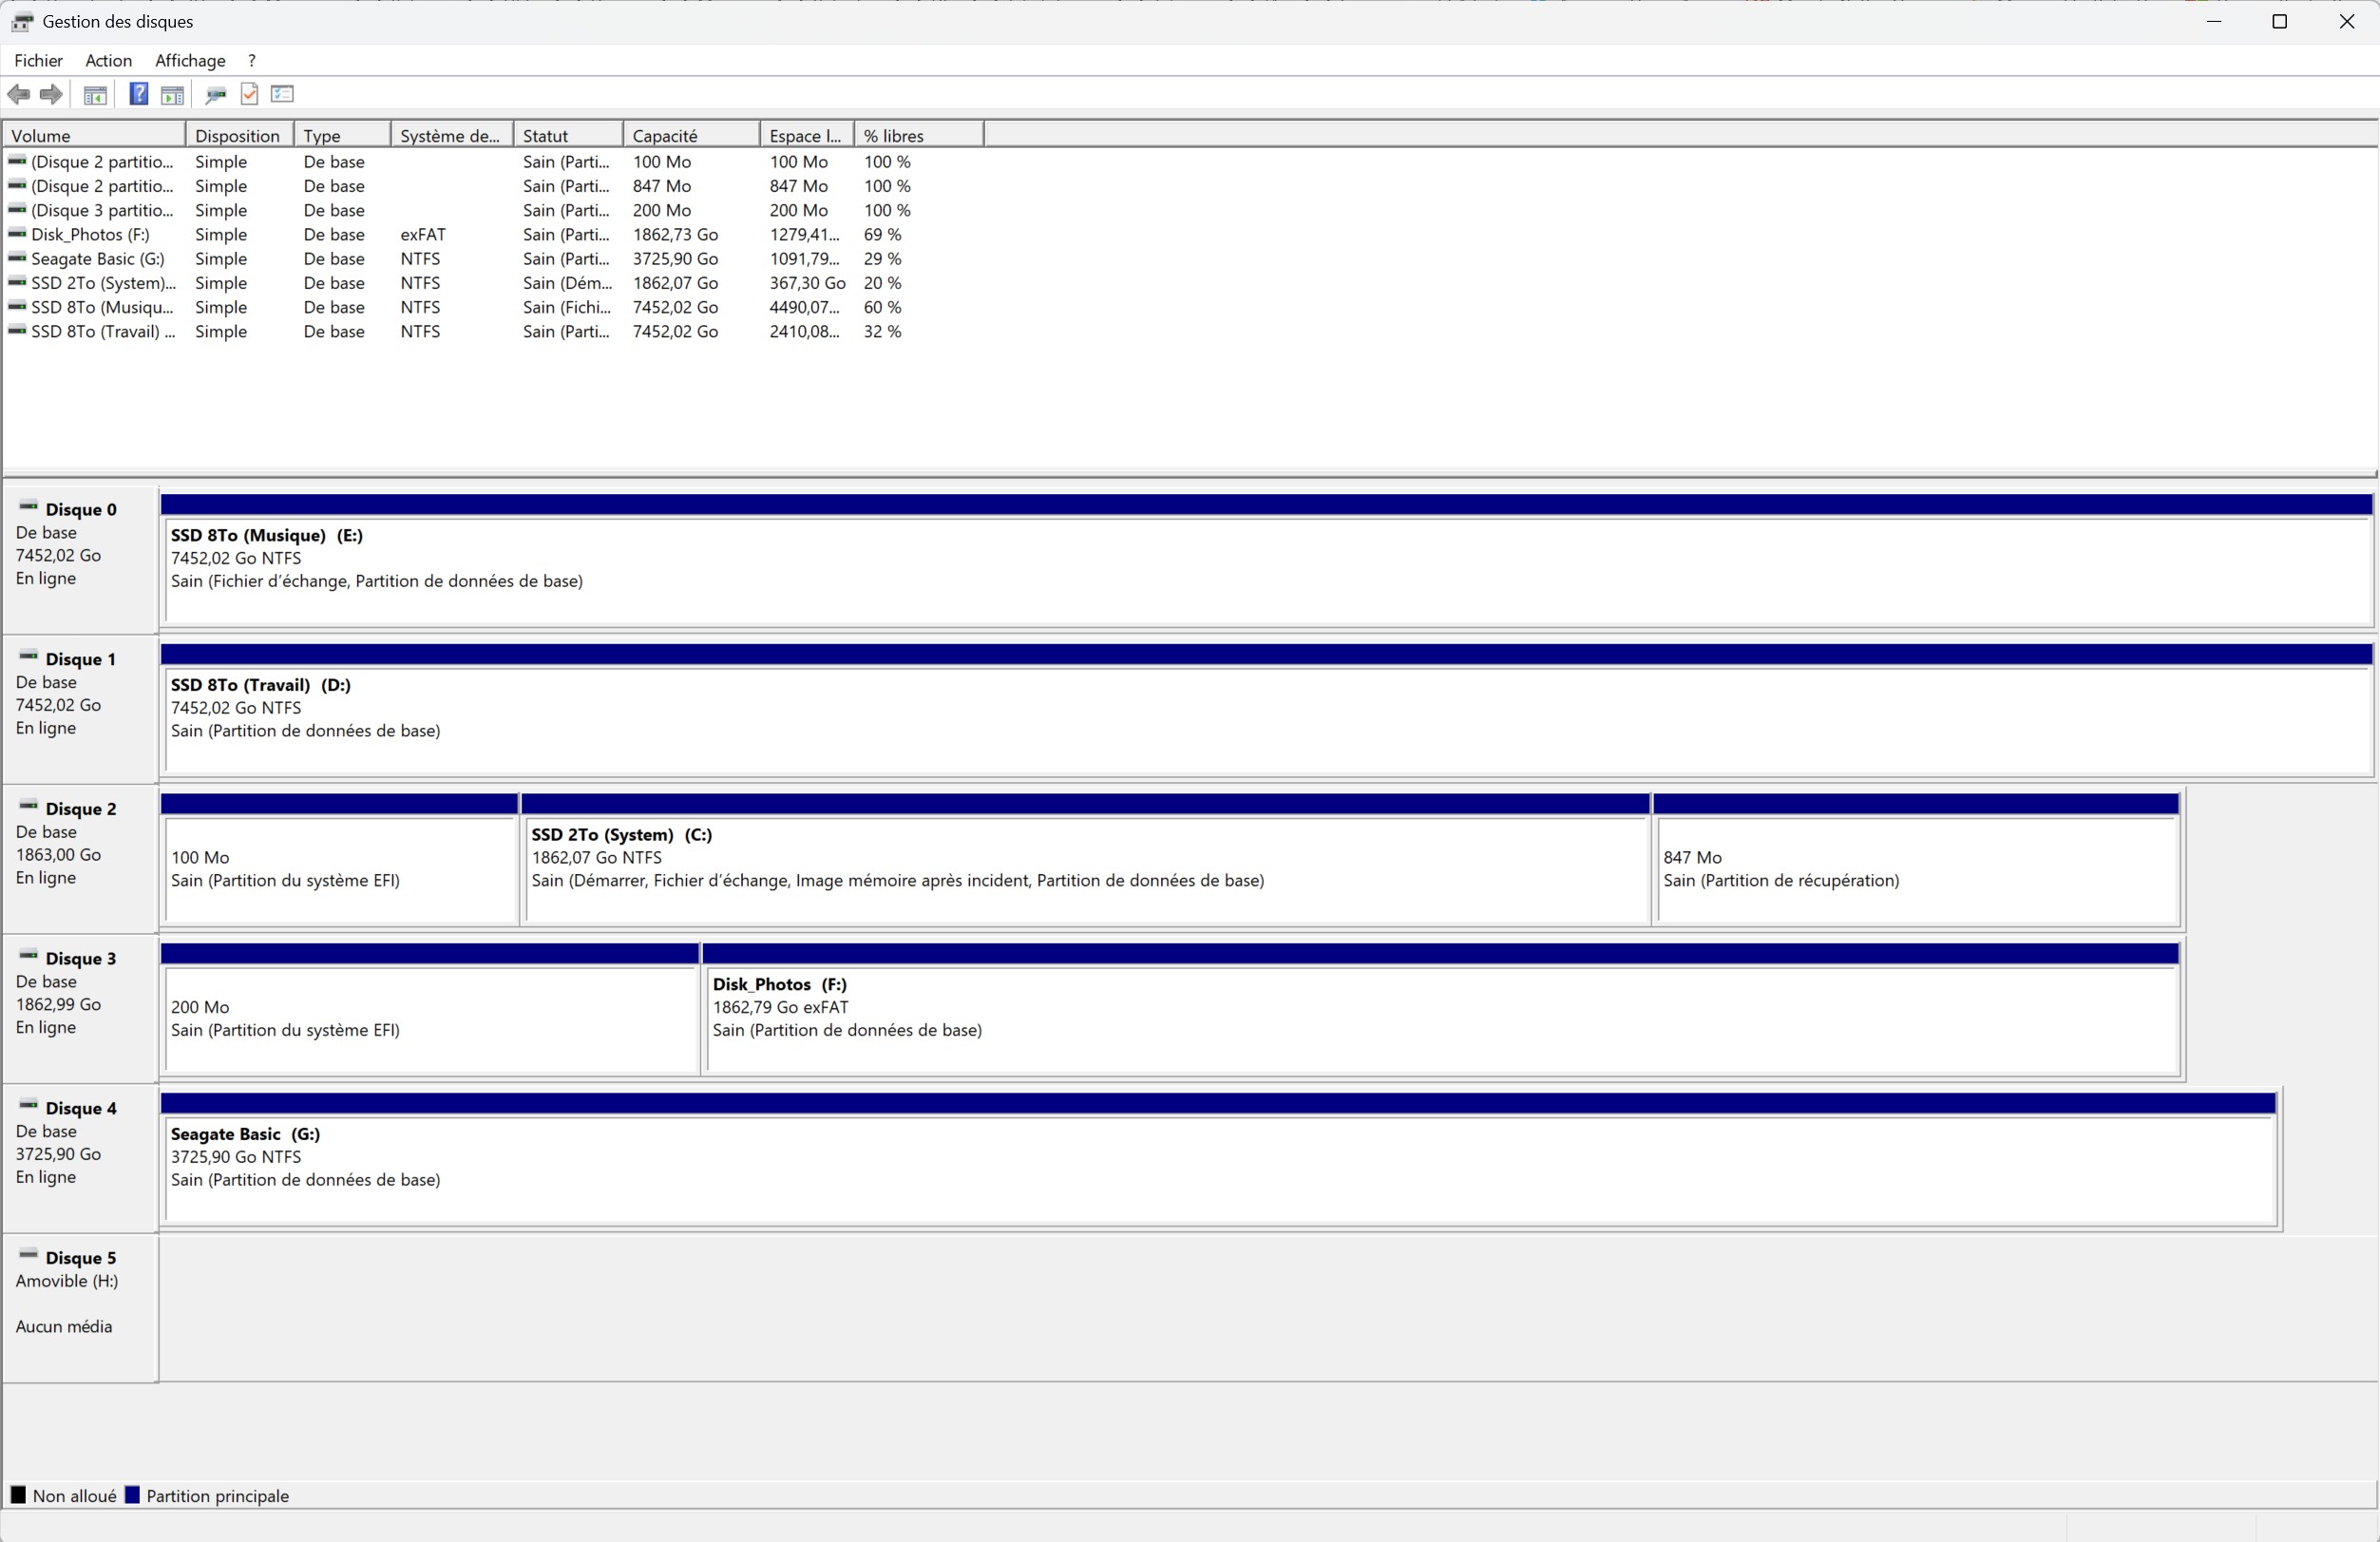Select the Disque 5 removable disk icon
The height and width of the screenshot is (1542, 2380).
(x=28, y=1255)
